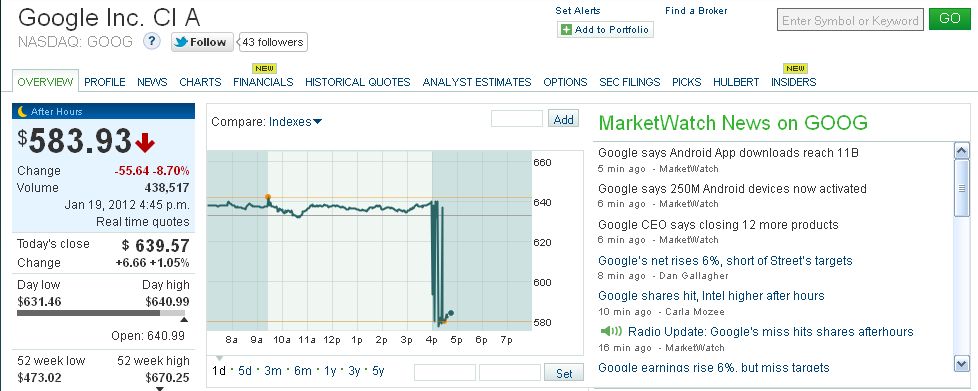The height and width of the screenshot is (391, 978).
Task: Select the 3m chart range
Action: coord(273,371)
